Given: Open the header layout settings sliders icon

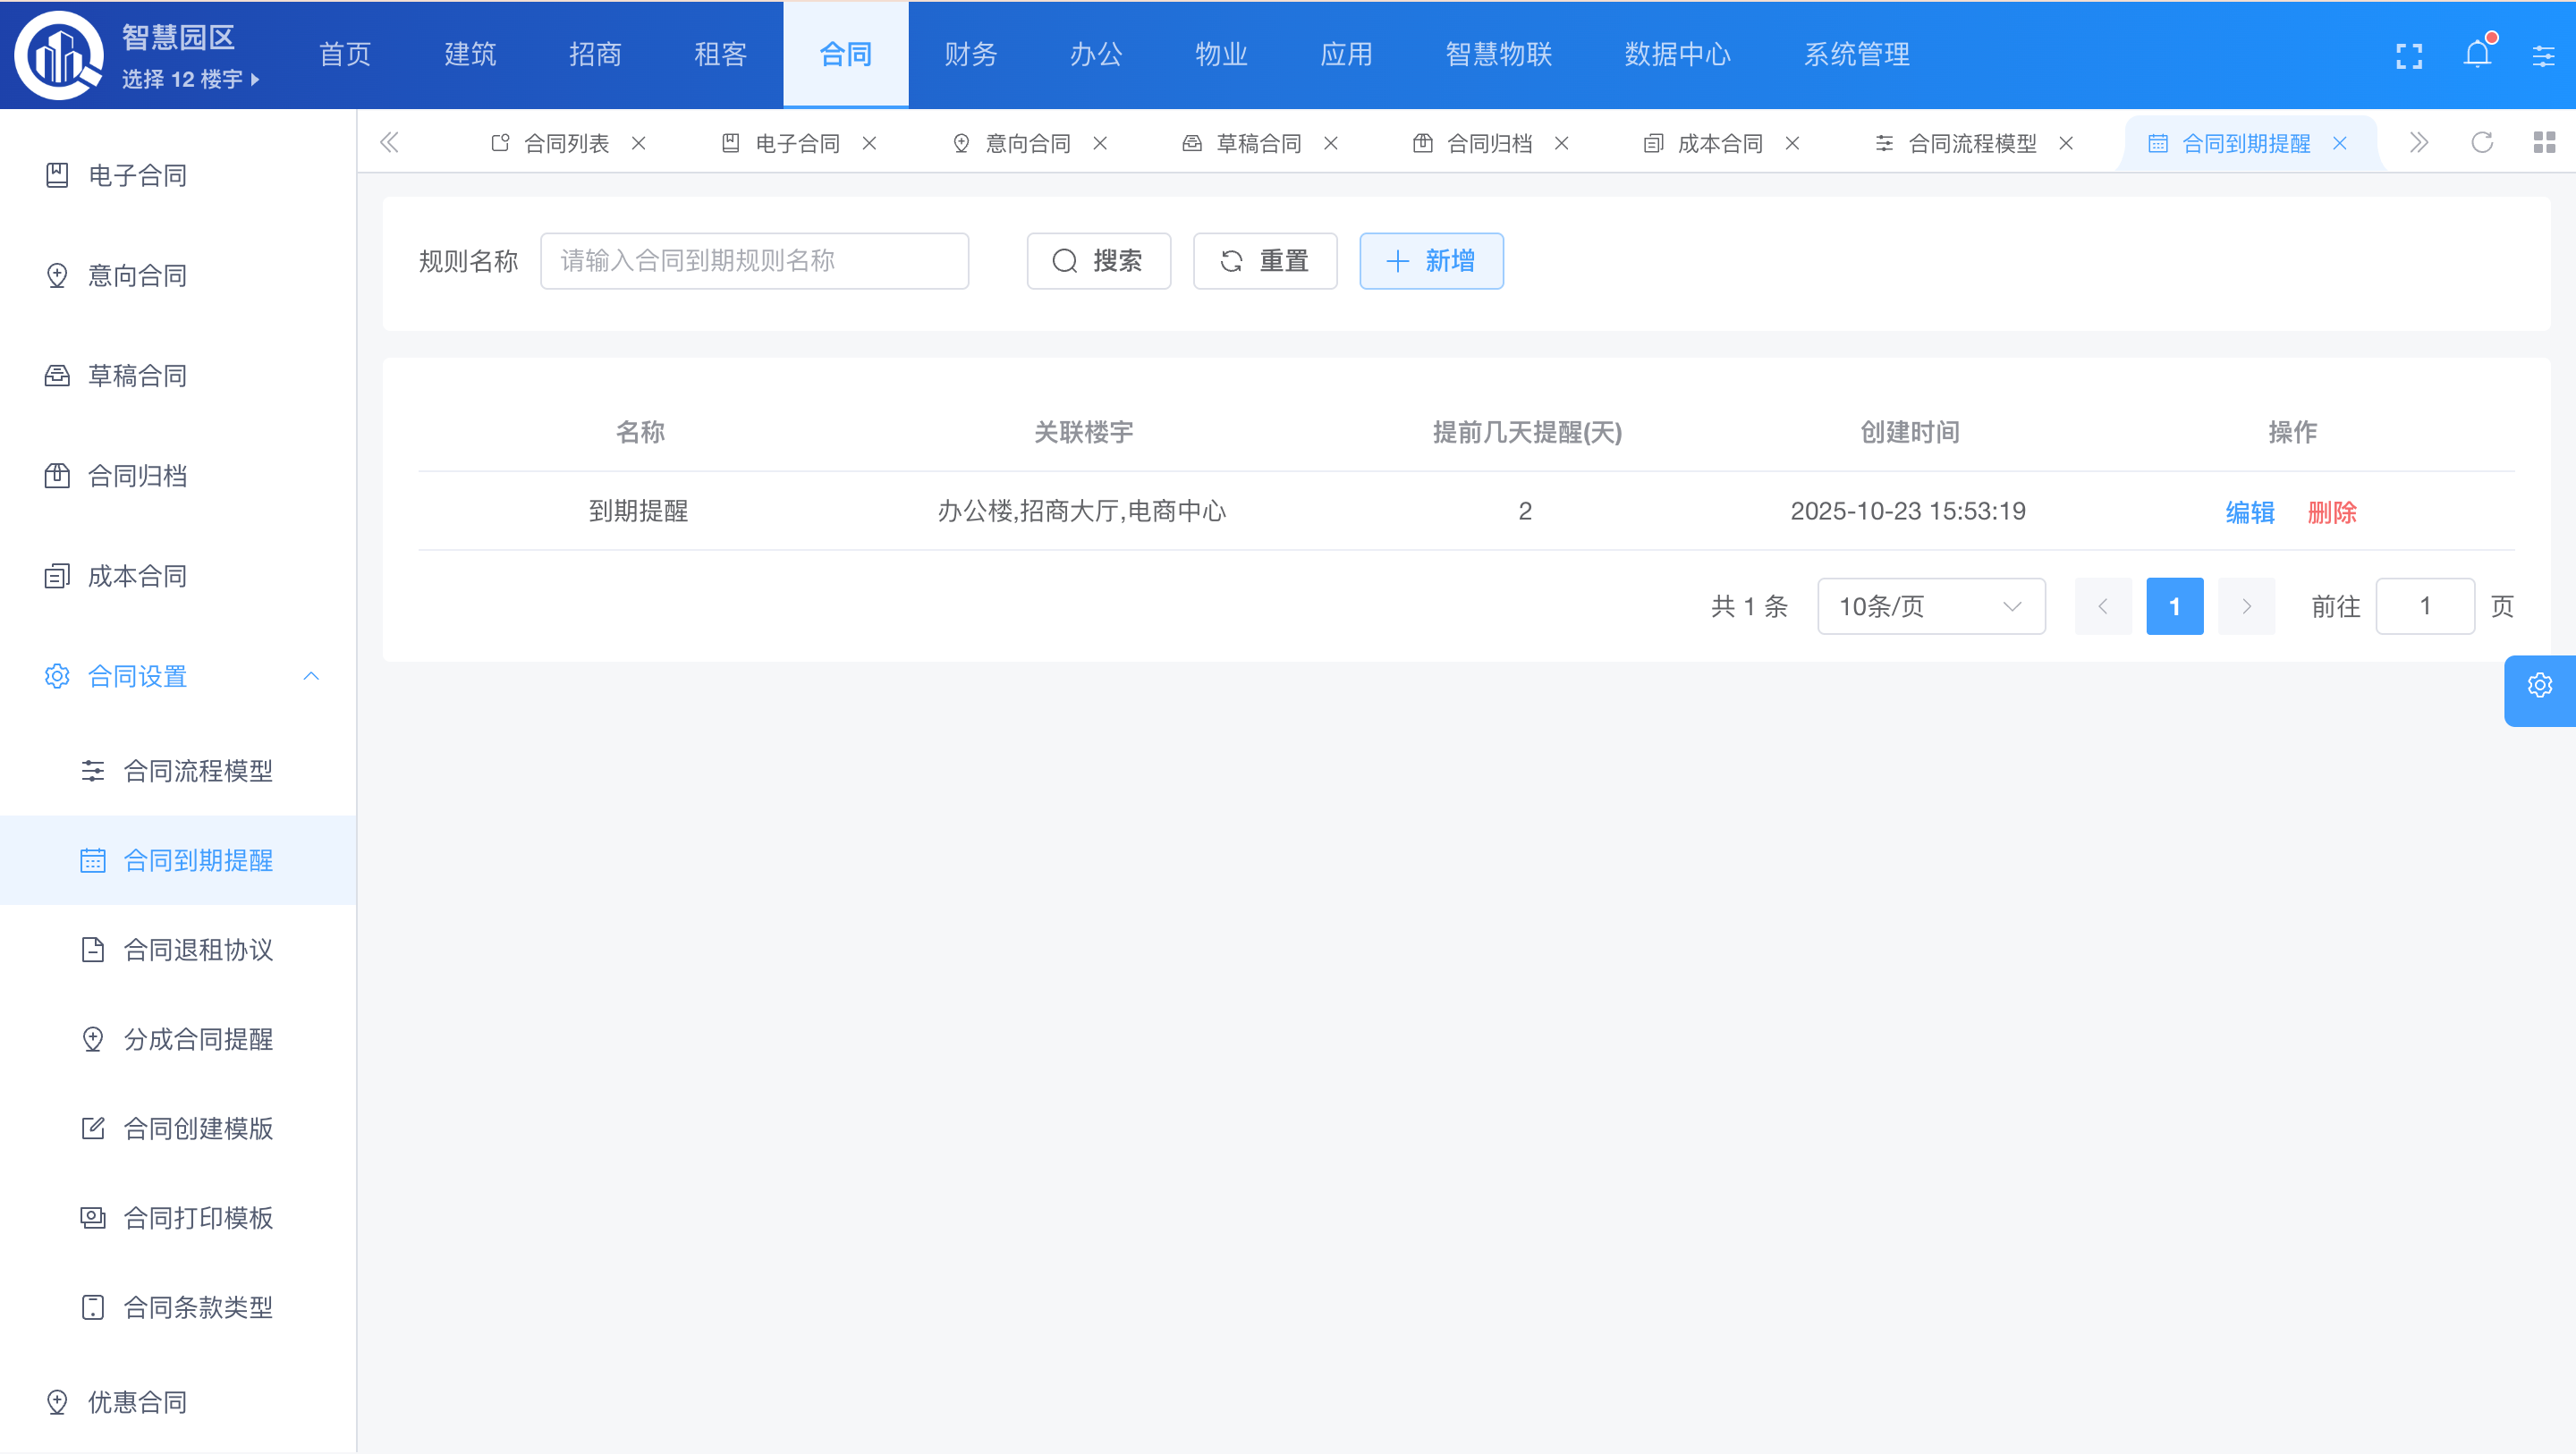Looking at the screenshot, I should tap(2543, 56).
